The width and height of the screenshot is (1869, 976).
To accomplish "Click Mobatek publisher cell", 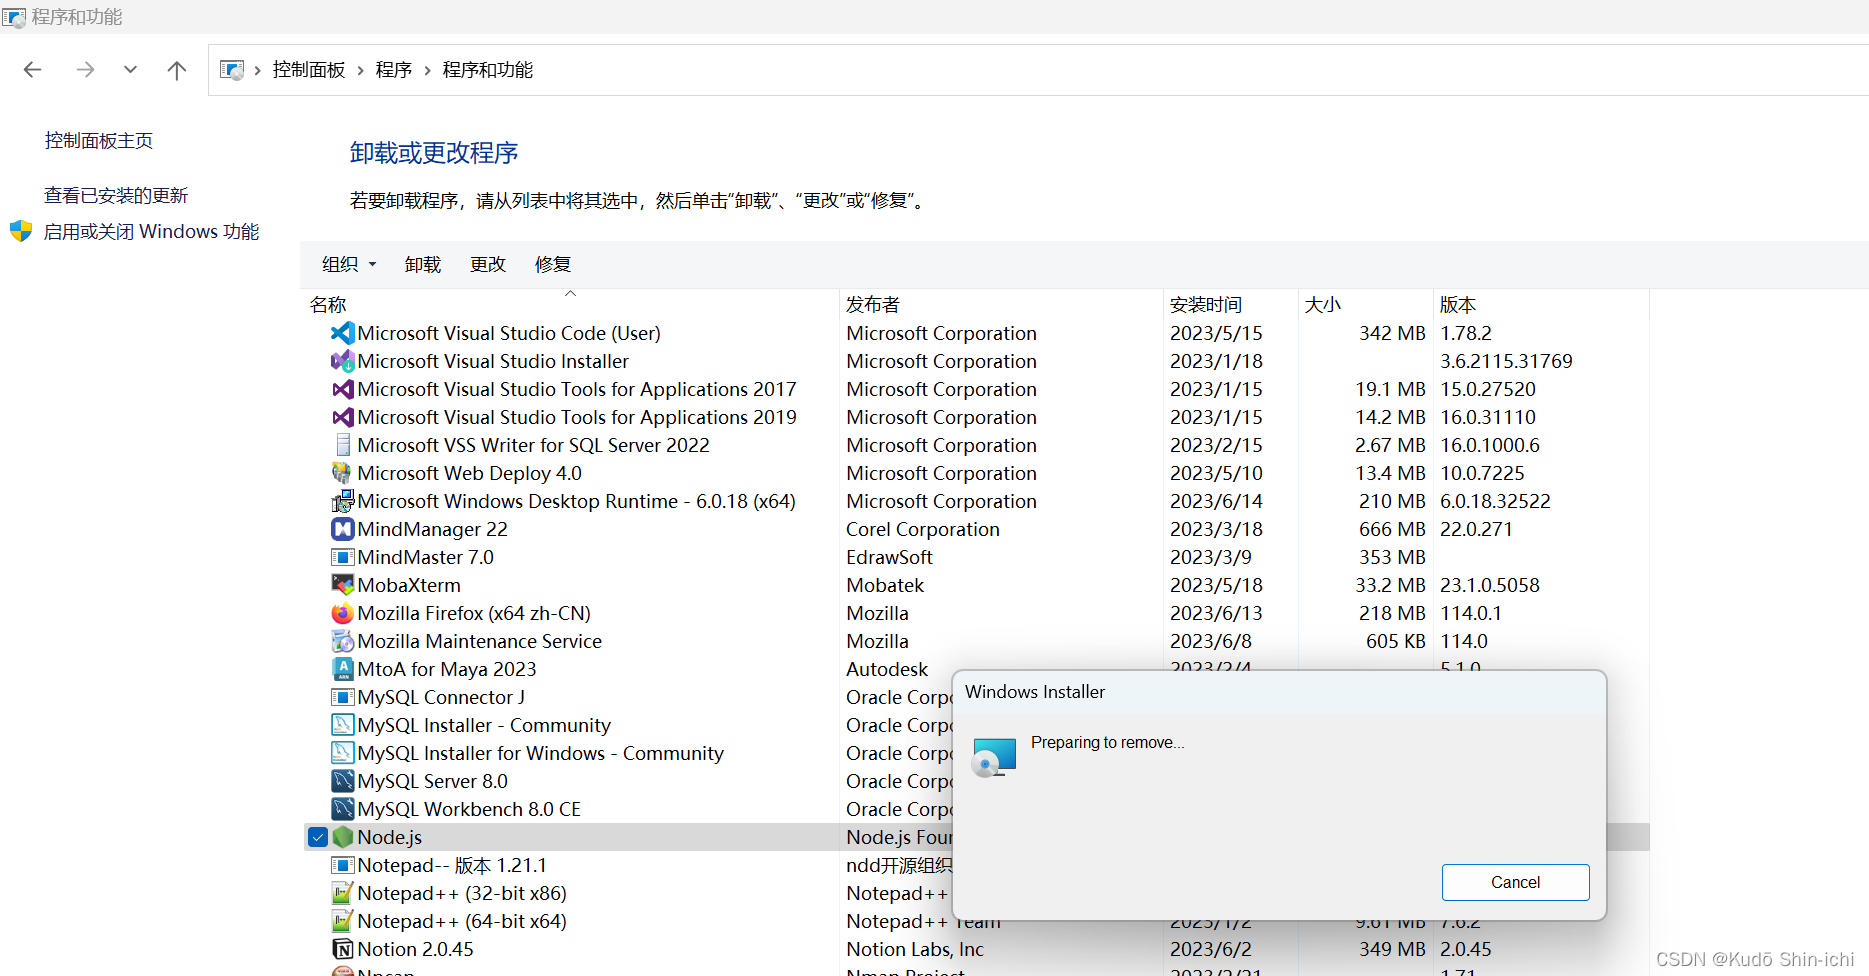I will [x=885, y=585].
